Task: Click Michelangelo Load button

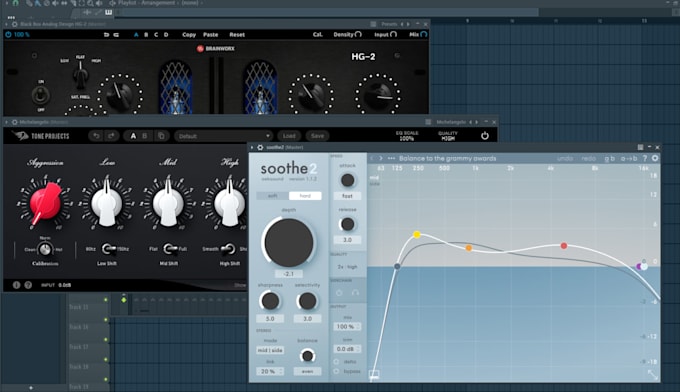Action: click(x=289, y=136)
